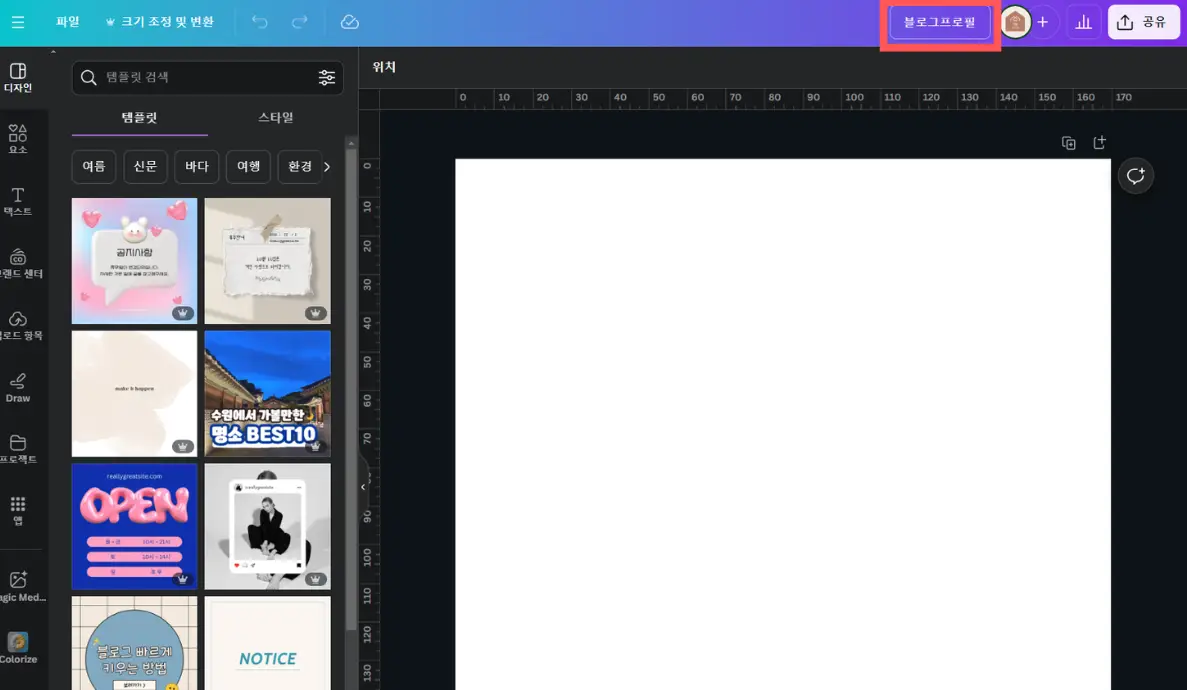Open the brand center panel
1187x690 pixels.
(x=18, y=264)
